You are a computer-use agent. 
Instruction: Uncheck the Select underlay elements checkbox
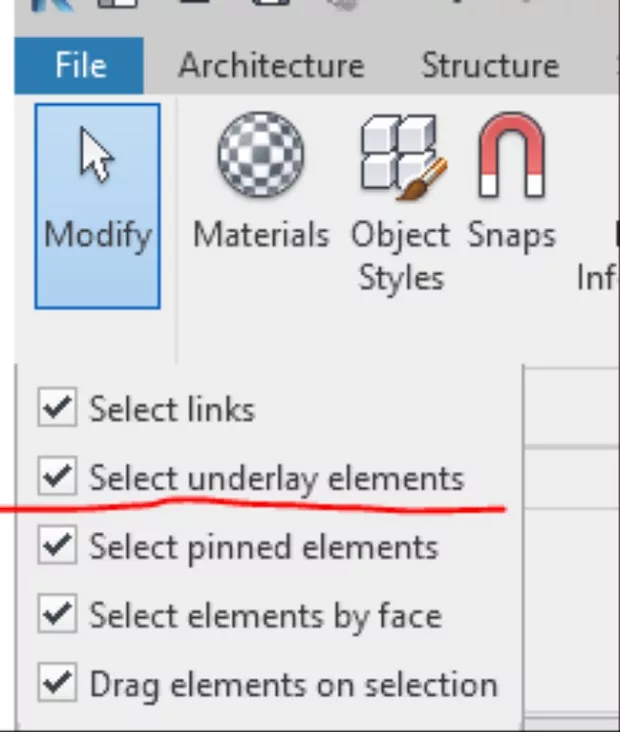(57, 477)
